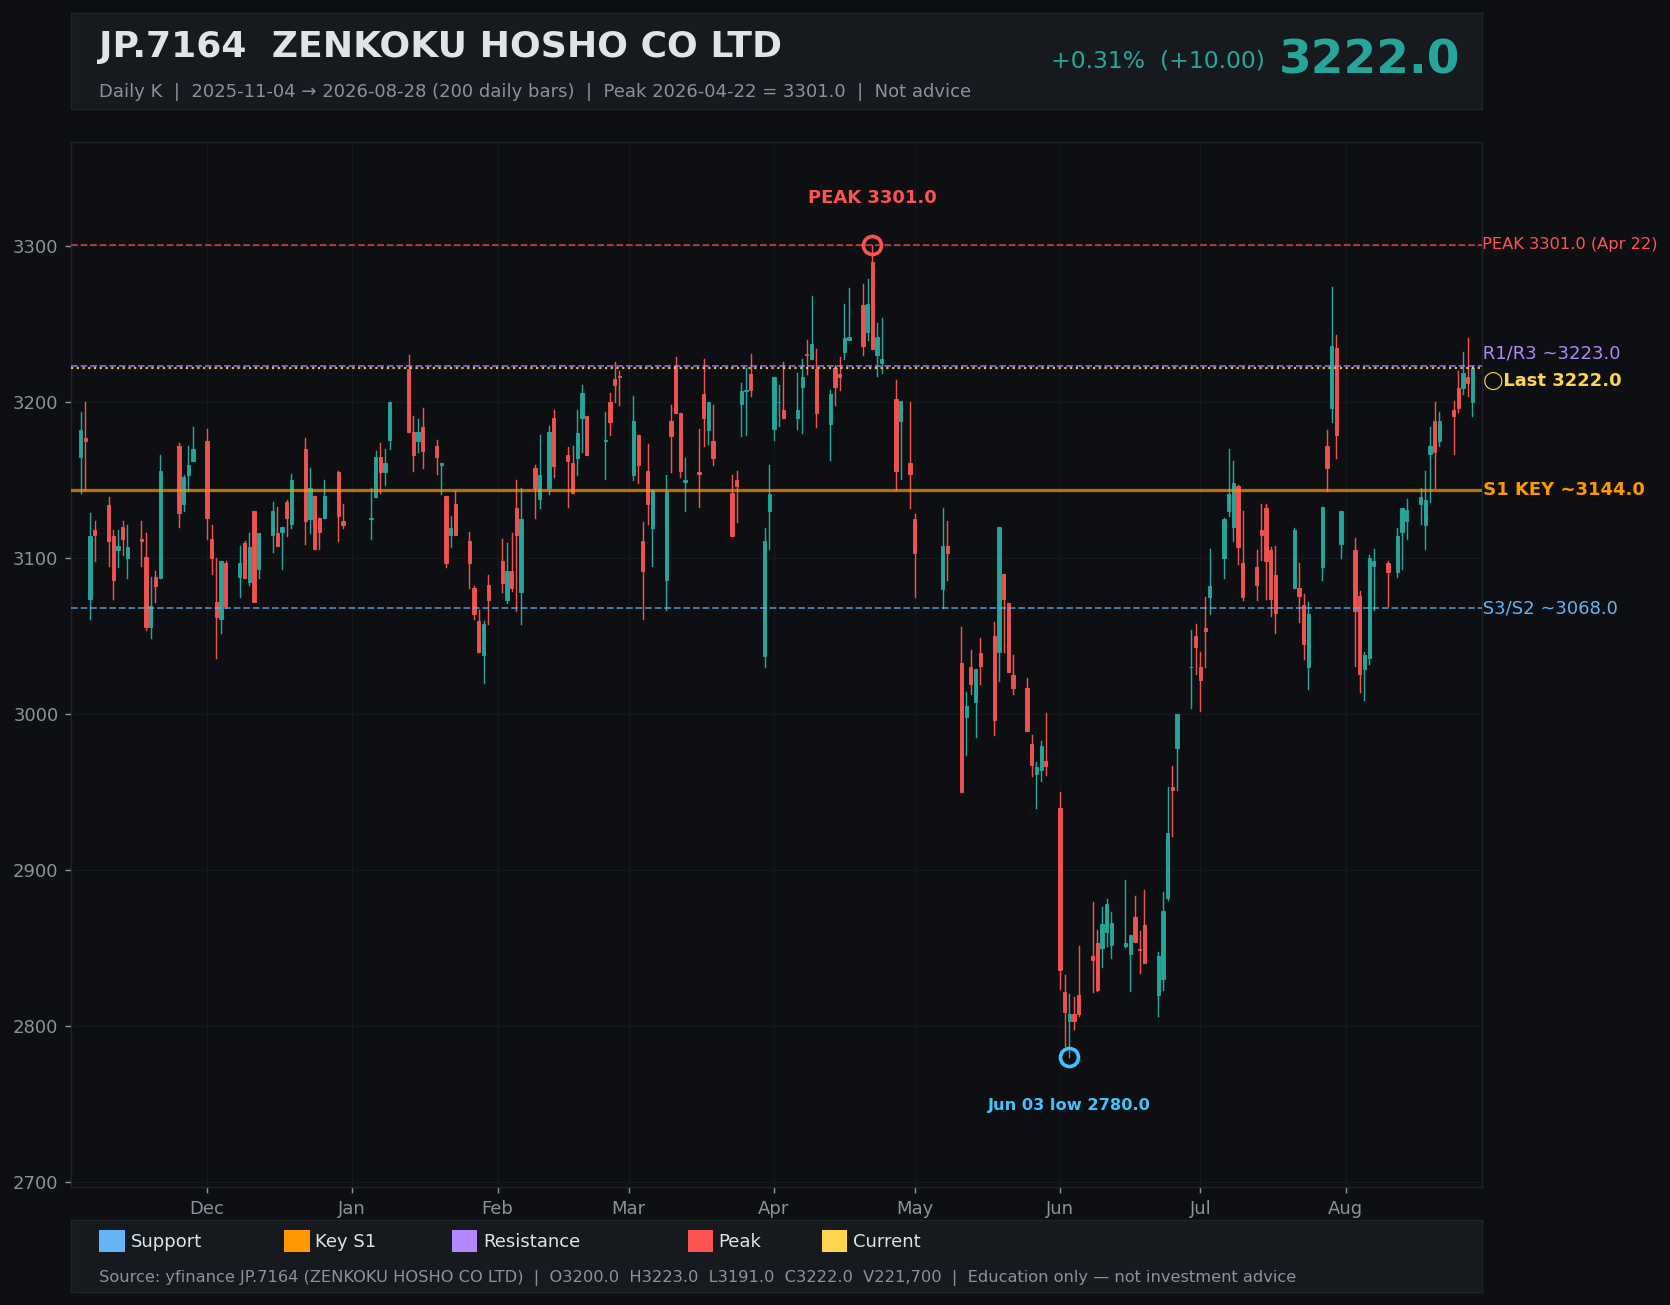Click the orange Key S1 legend swatch
1670x1305 pixels.
coord(297,1241)
